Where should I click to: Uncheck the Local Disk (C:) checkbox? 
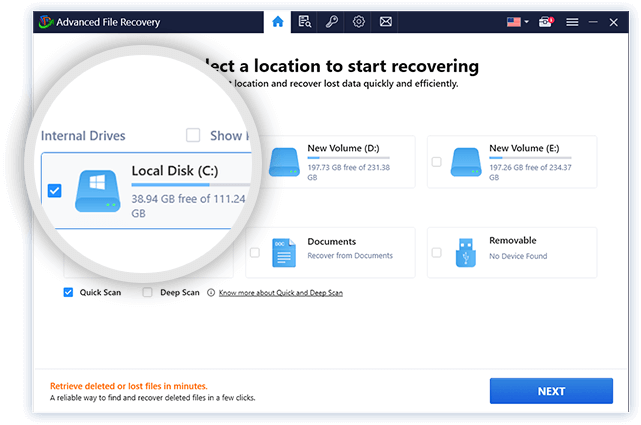(x=54, y=190)
